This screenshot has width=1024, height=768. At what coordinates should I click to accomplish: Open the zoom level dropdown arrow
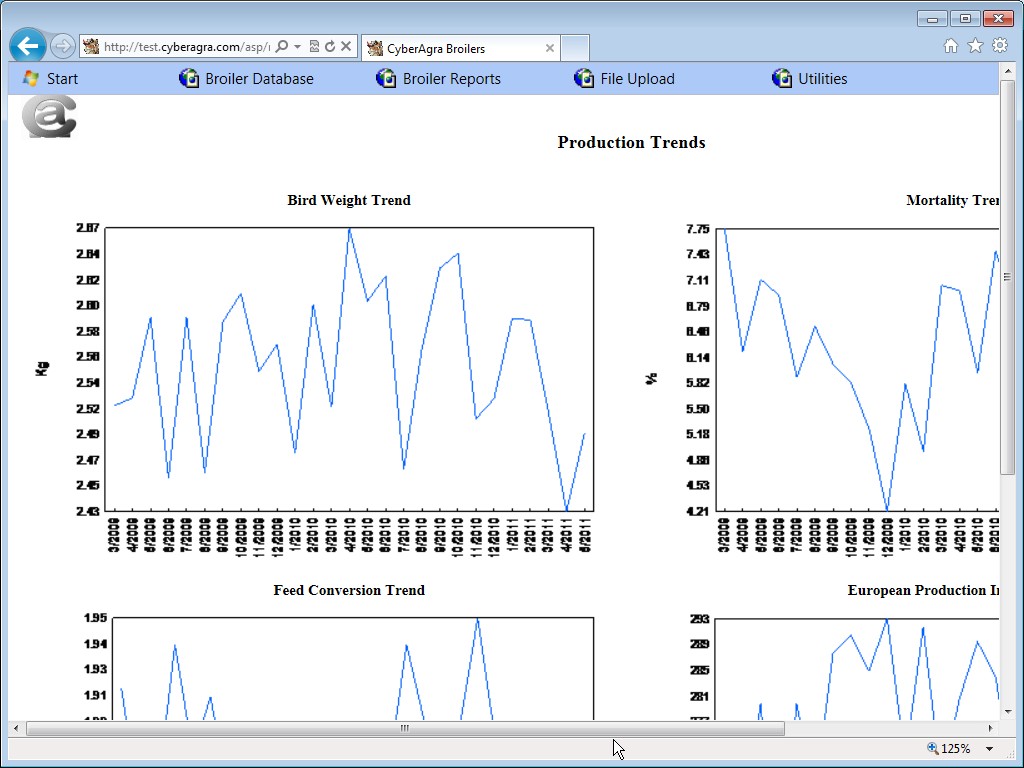coord(990,749)
